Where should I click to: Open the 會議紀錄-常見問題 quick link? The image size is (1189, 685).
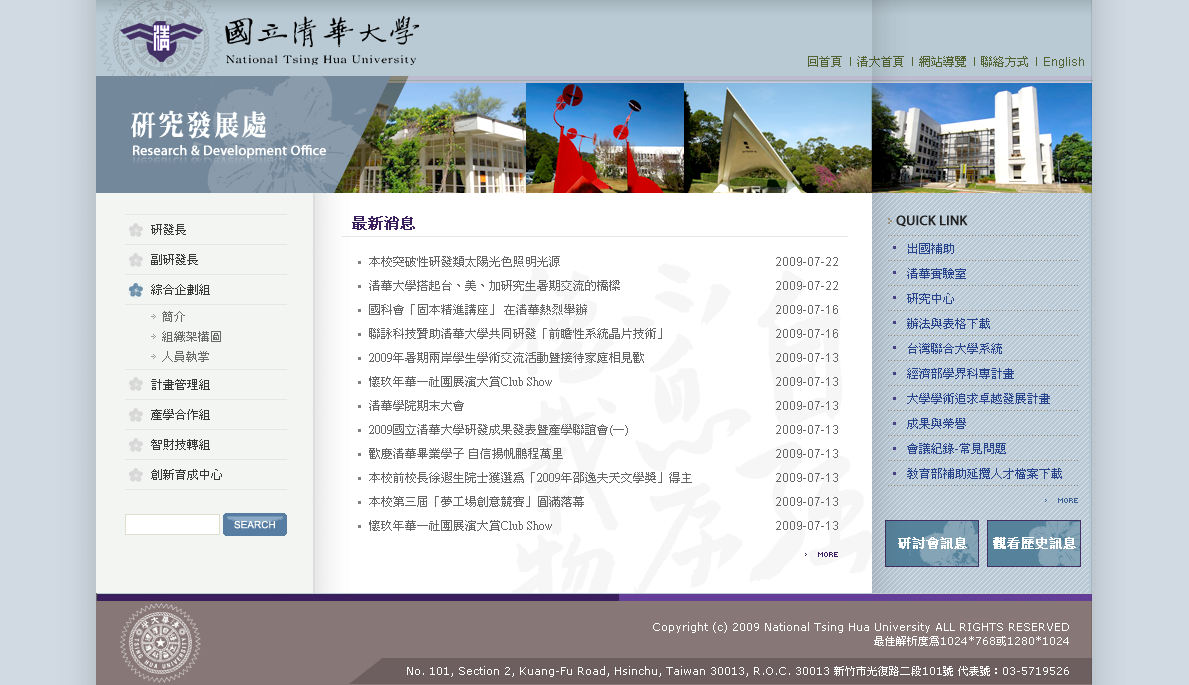956,449
